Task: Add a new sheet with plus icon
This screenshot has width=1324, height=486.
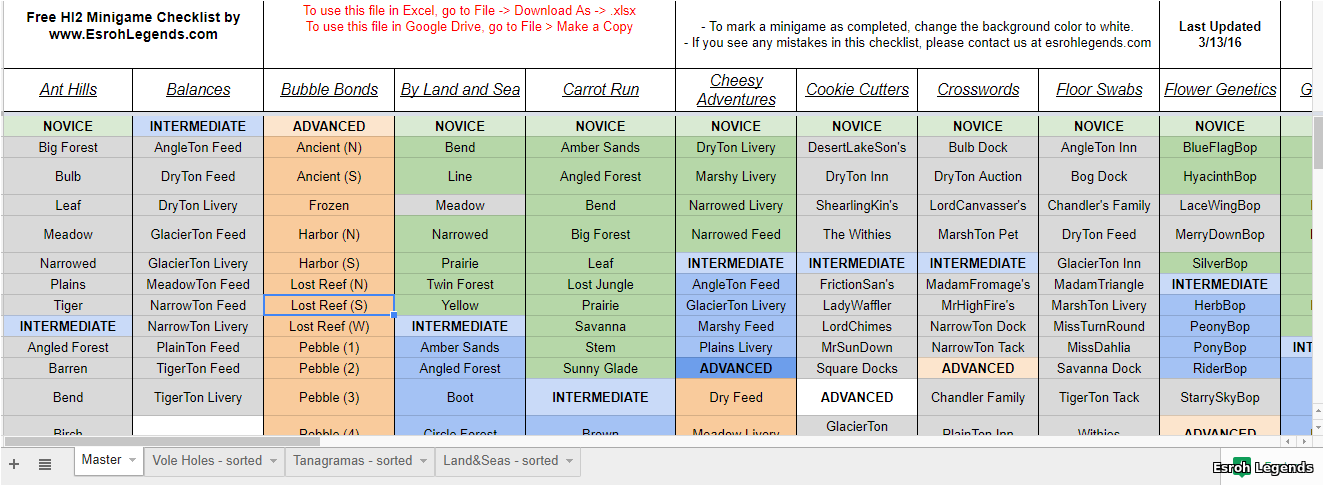Action: pos(14,464)
